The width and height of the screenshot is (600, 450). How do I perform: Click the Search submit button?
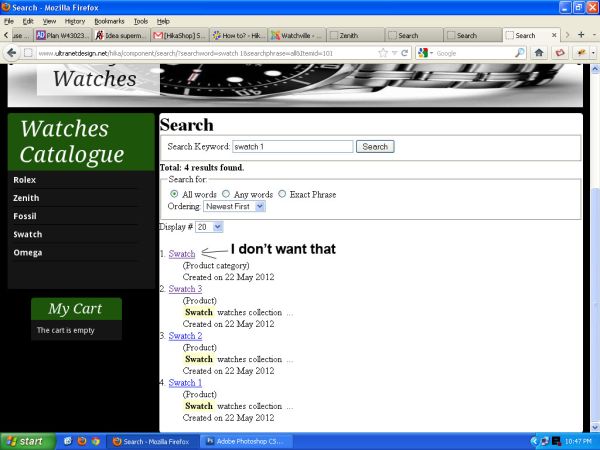click(x=375, y=147)
